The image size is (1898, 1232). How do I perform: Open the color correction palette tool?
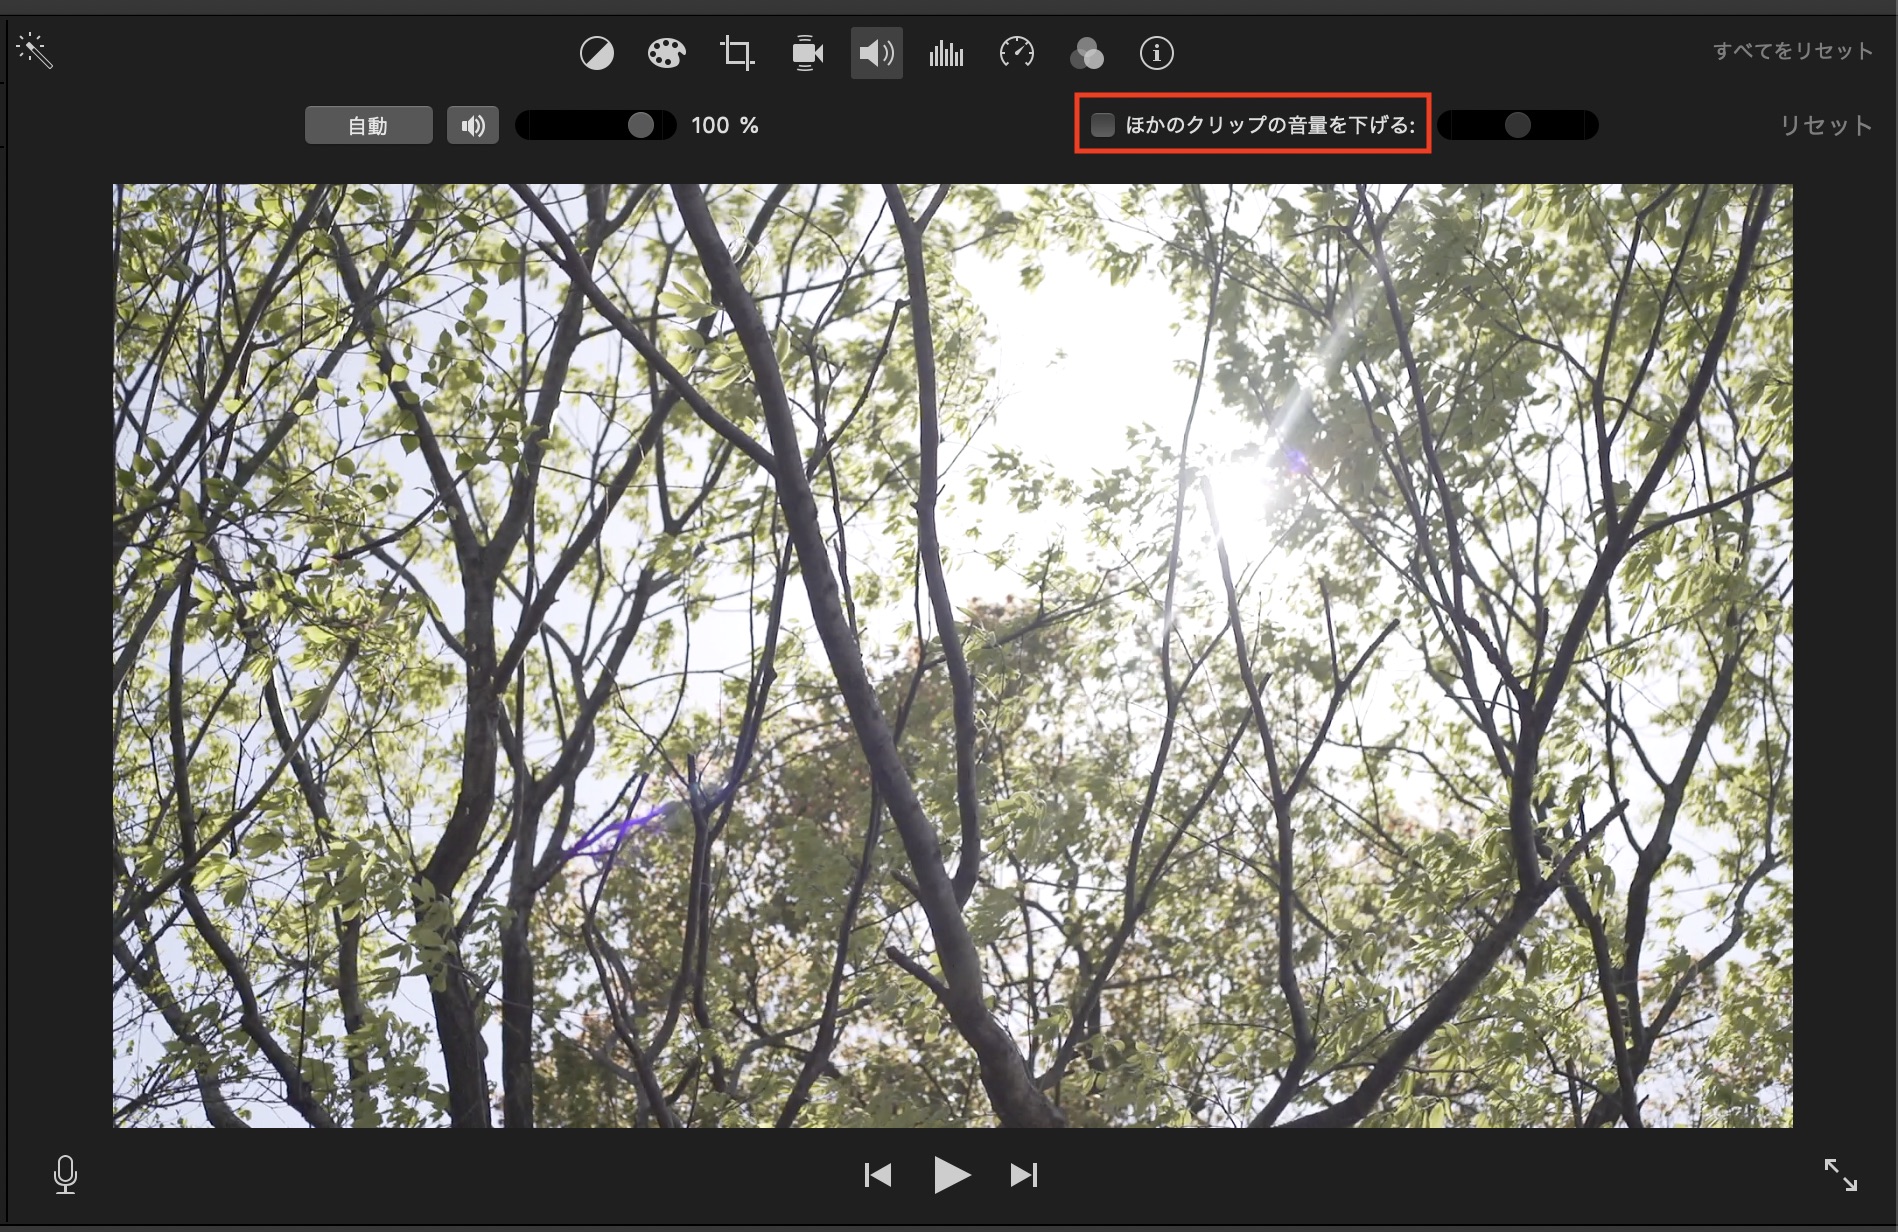(x=666, y=53)
